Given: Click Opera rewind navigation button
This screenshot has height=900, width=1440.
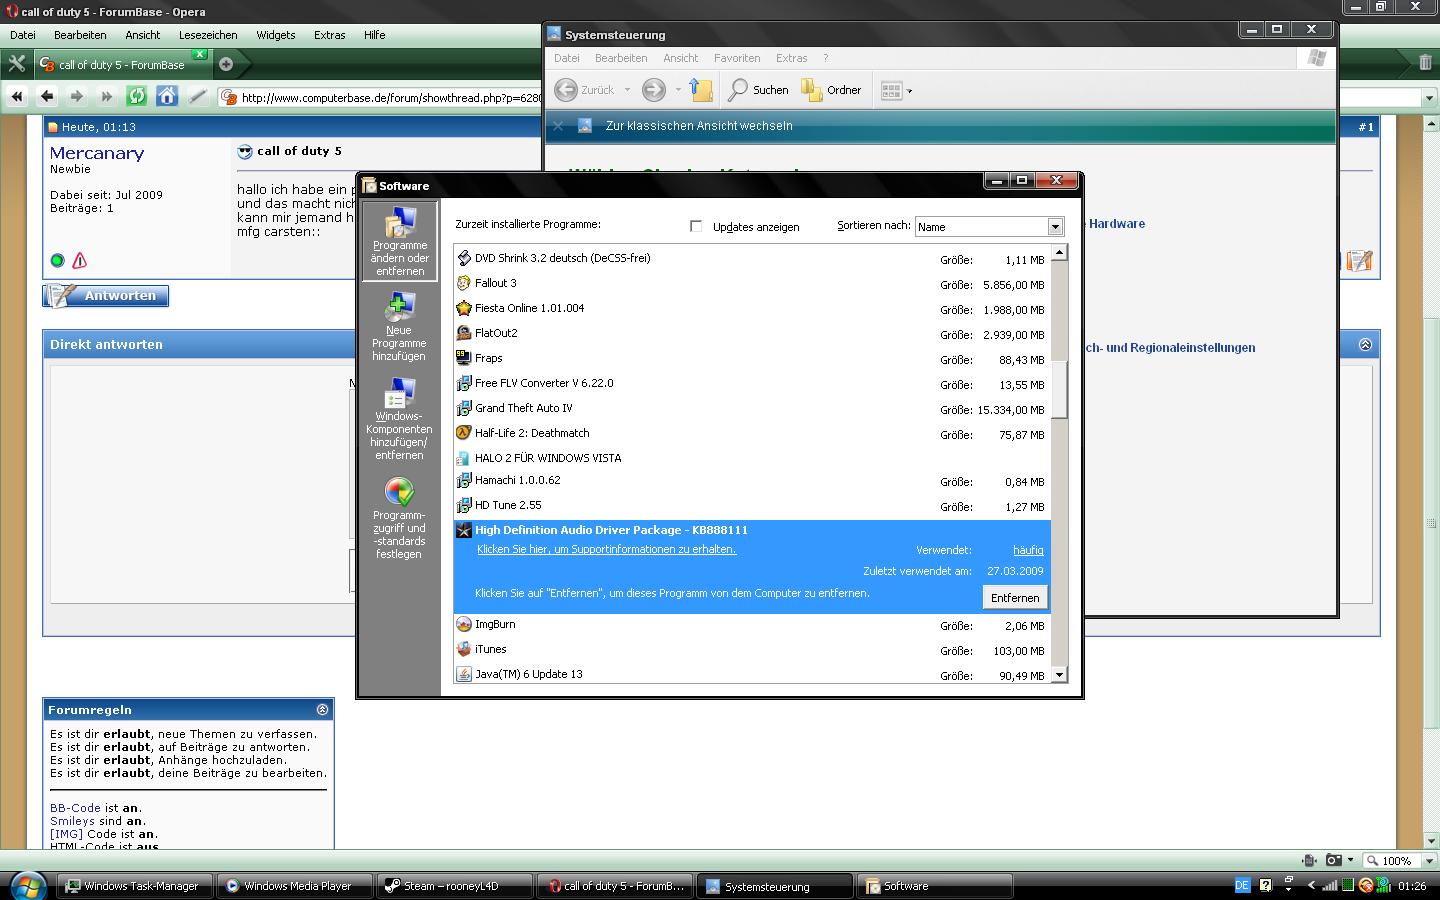Looking at the screenshot, I should coord(17,97).
